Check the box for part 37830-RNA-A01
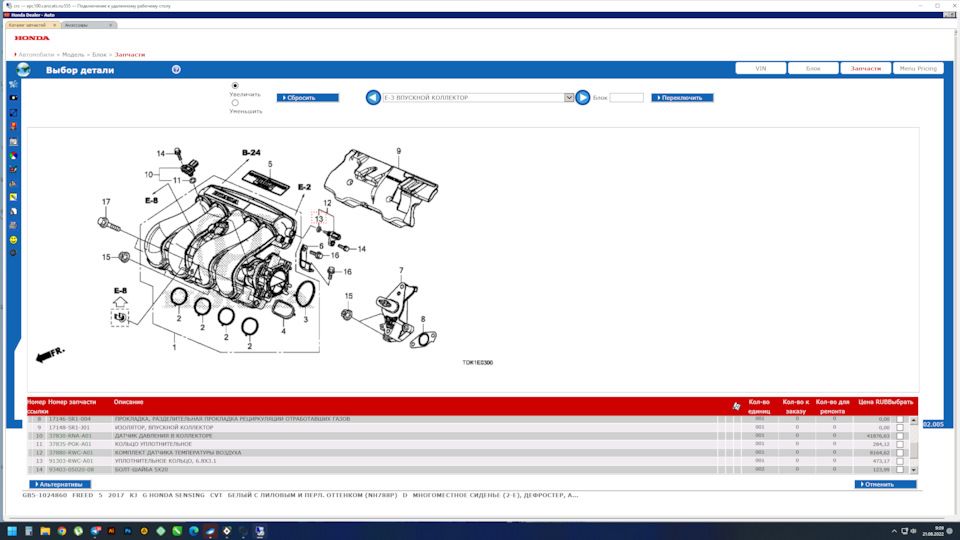 point(899,436)
